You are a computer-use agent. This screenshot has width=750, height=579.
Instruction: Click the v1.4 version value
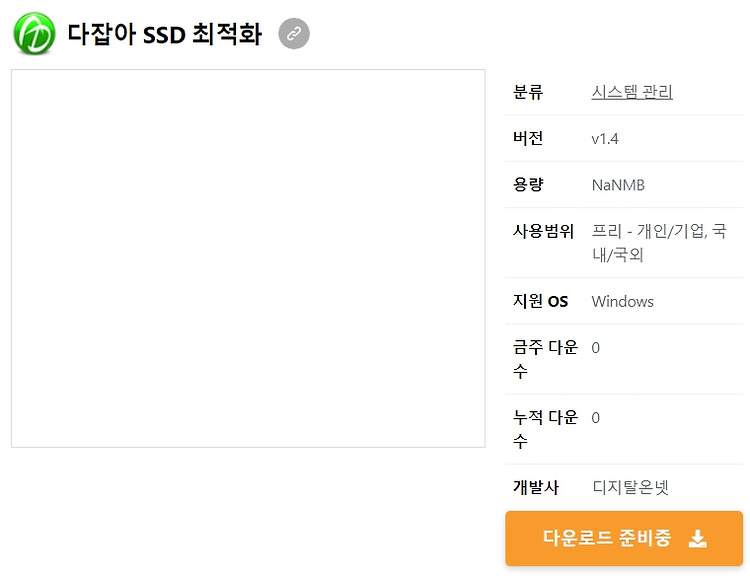pos(605,139)
